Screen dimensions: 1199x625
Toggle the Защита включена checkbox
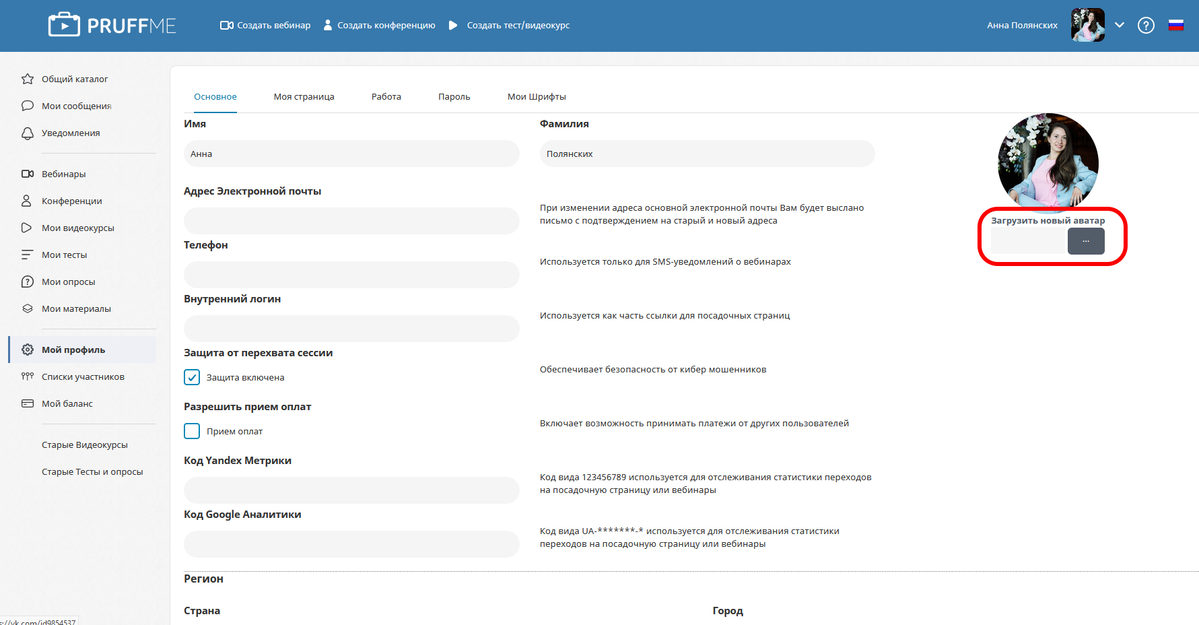tap(192, 377)
